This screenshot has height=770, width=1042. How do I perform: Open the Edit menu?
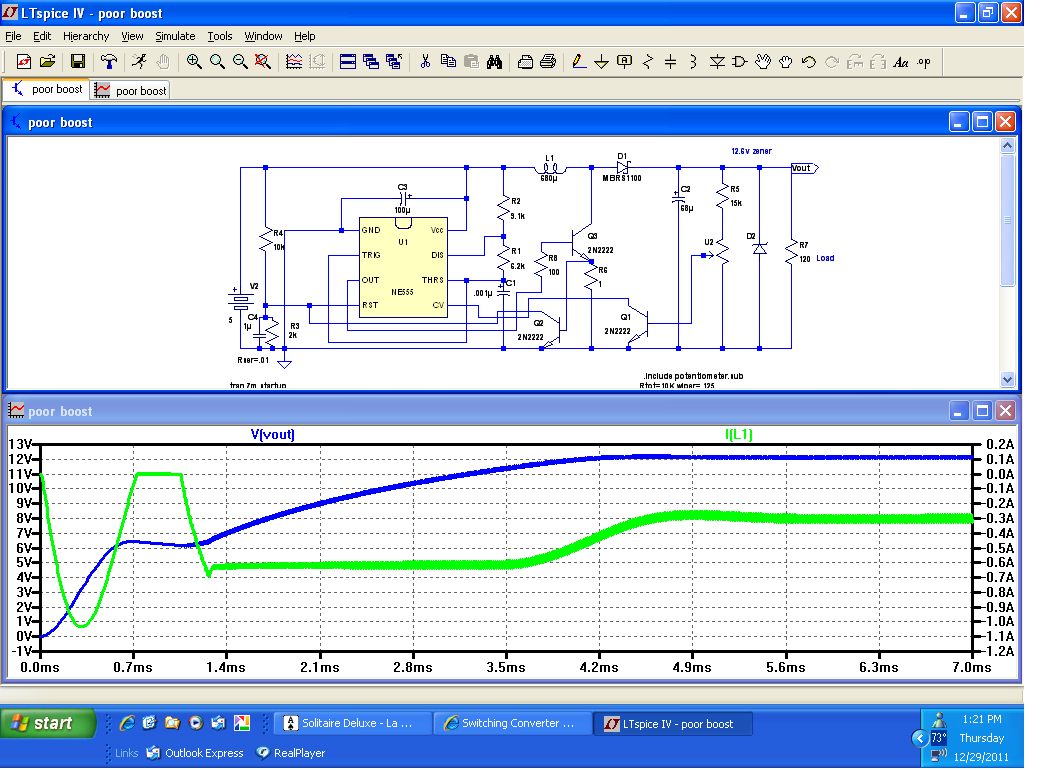click(x=42, y=36)
